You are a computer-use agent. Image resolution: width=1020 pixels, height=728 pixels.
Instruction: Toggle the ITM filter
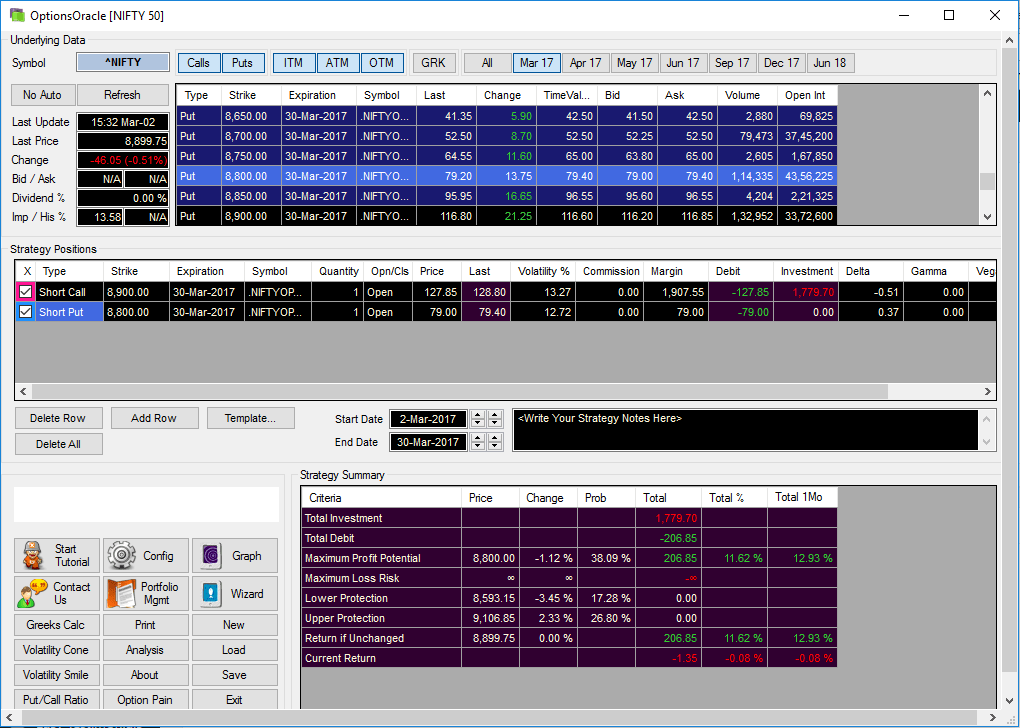coord(293,63)
